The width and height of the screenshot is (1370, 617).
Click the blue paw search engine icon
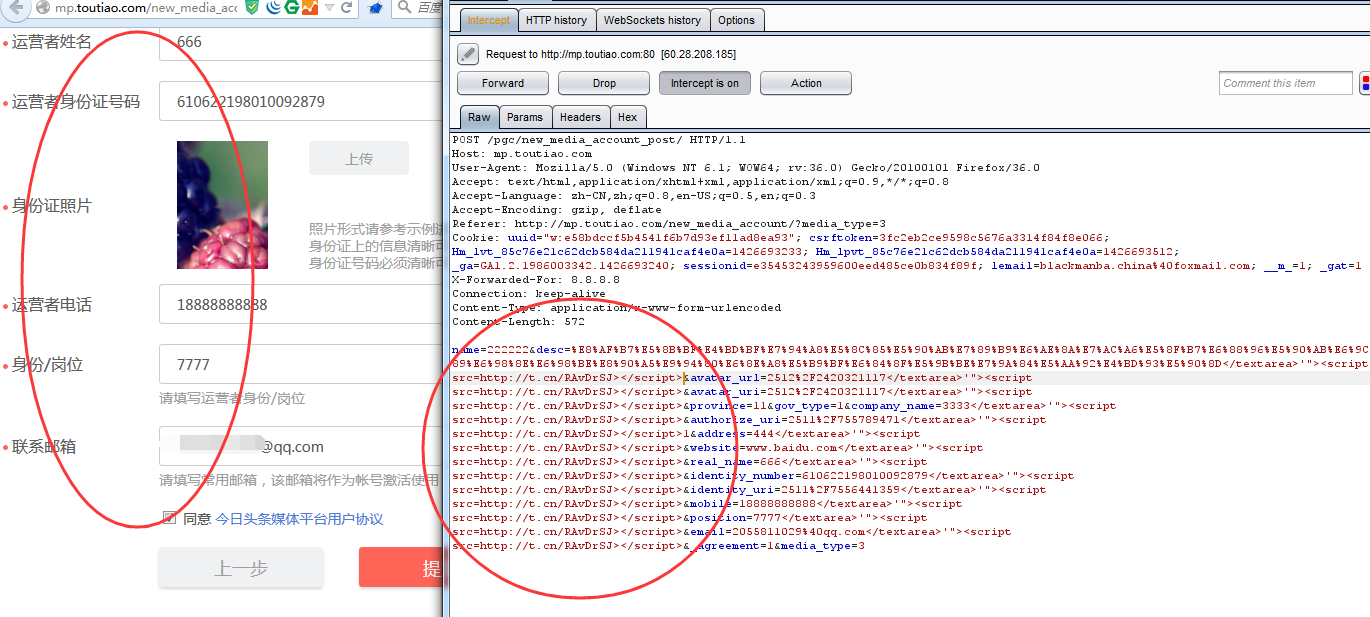(x=375, y=8)
